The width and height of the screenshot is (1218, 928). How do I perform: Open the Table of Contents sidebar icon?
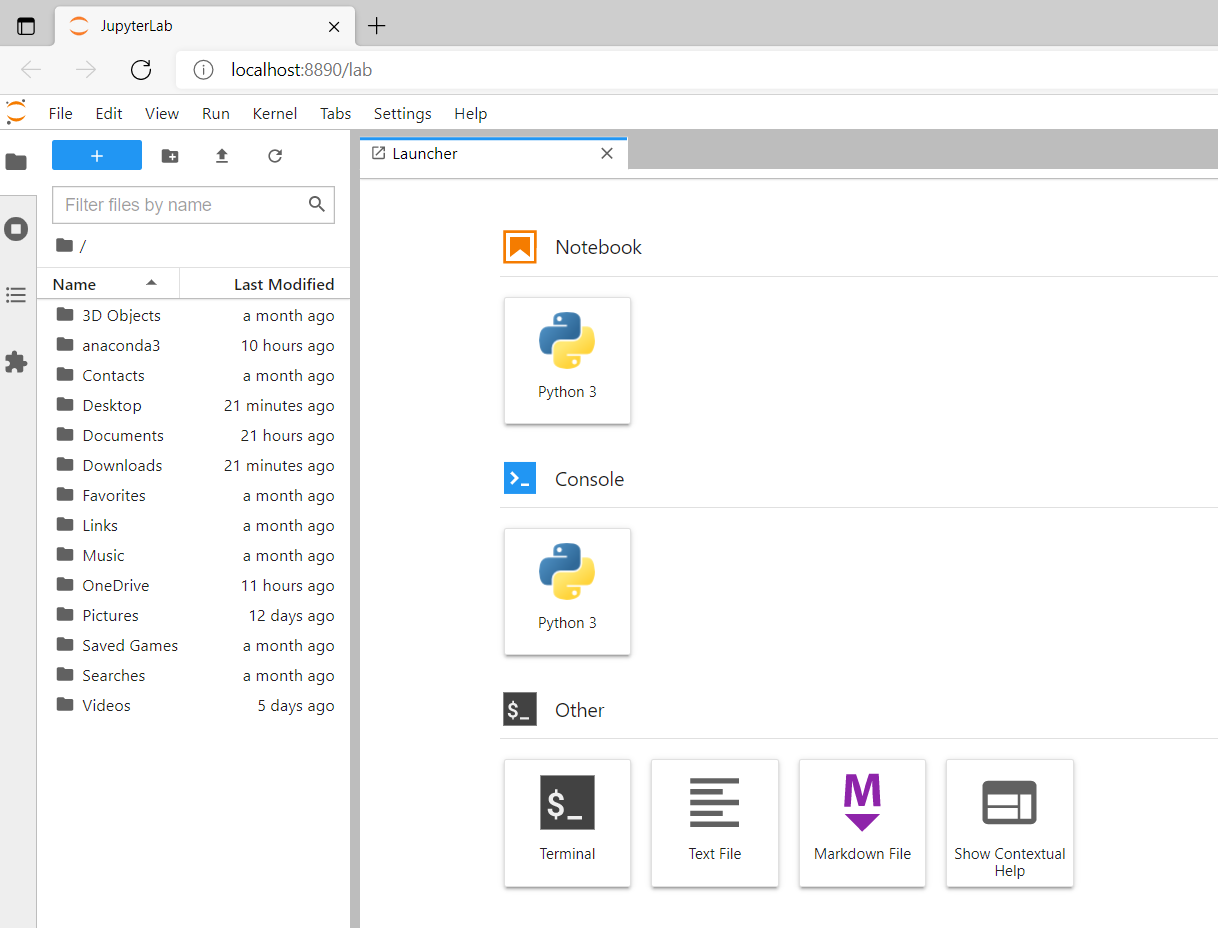point(16,295)
